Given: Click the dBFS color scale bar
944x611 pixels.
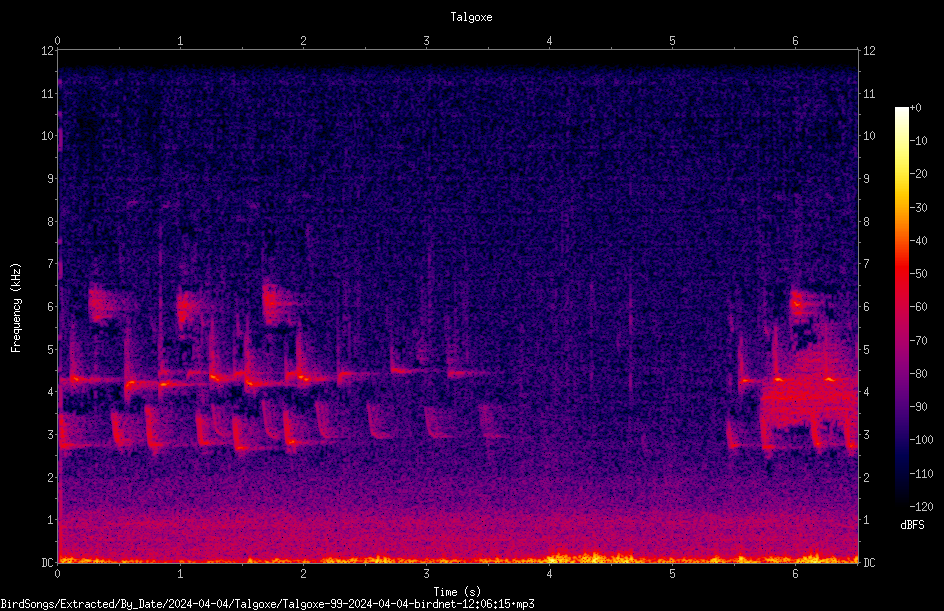Looking at the screenshot, I should coord(901,306).
